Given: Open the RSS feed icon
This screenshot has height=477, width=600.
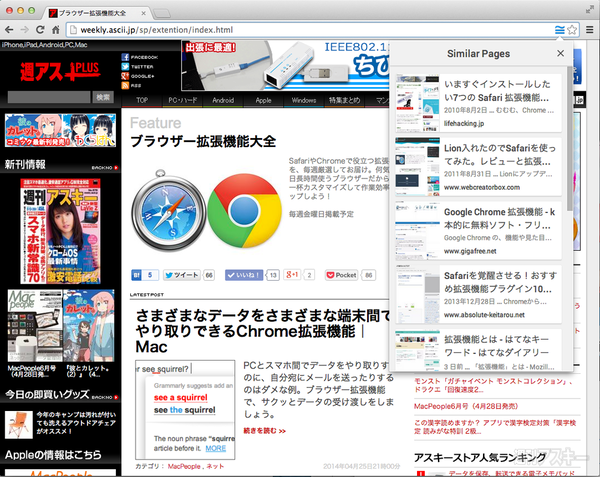Looking at the screenshot, I should pos(125,86).
